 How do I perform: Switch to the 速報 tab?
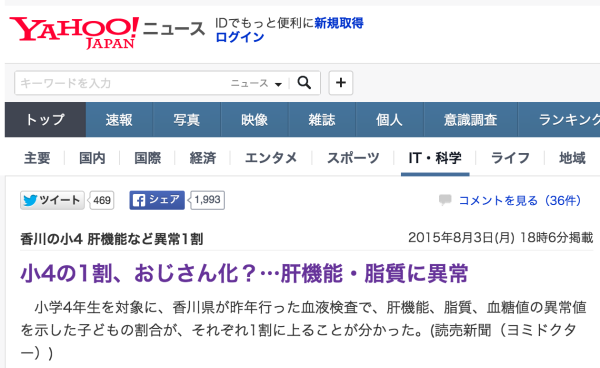pyautogui.click(x=119, y=120)
